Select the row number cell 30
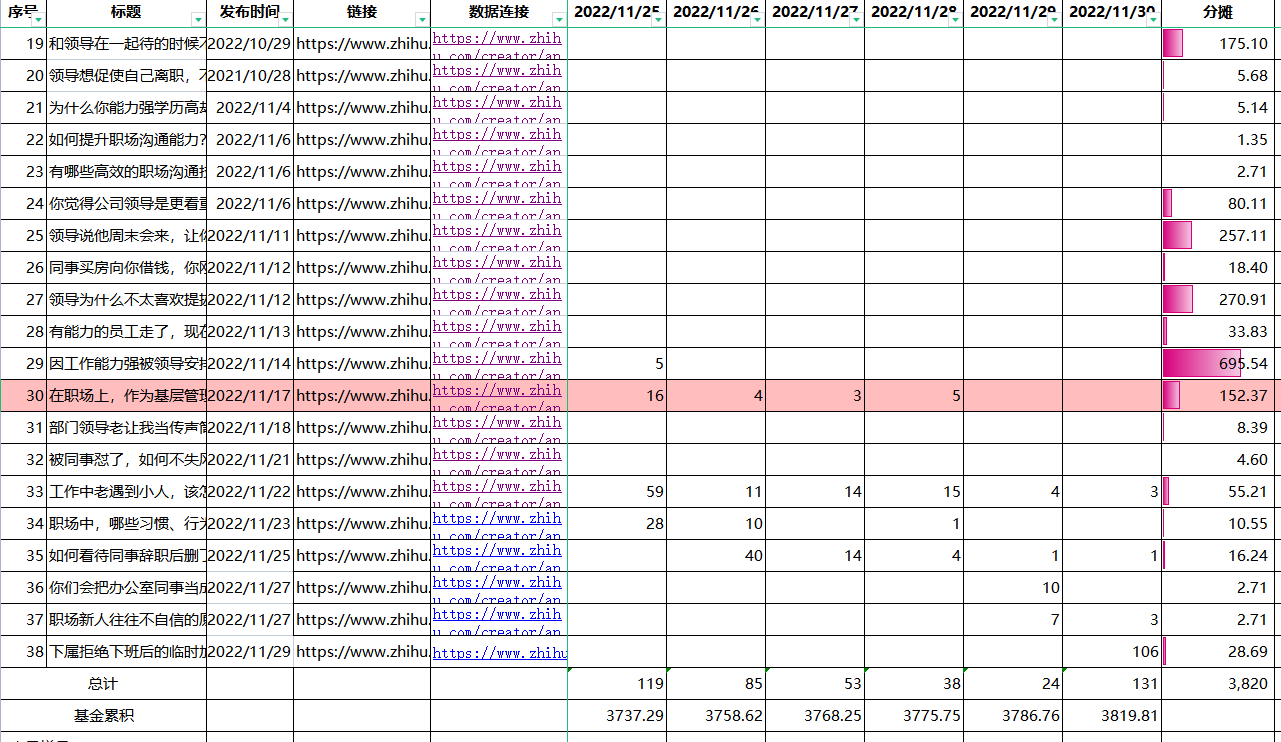Image resolution: width=1281 pixels, height=742 pixels. coord(23,396)
